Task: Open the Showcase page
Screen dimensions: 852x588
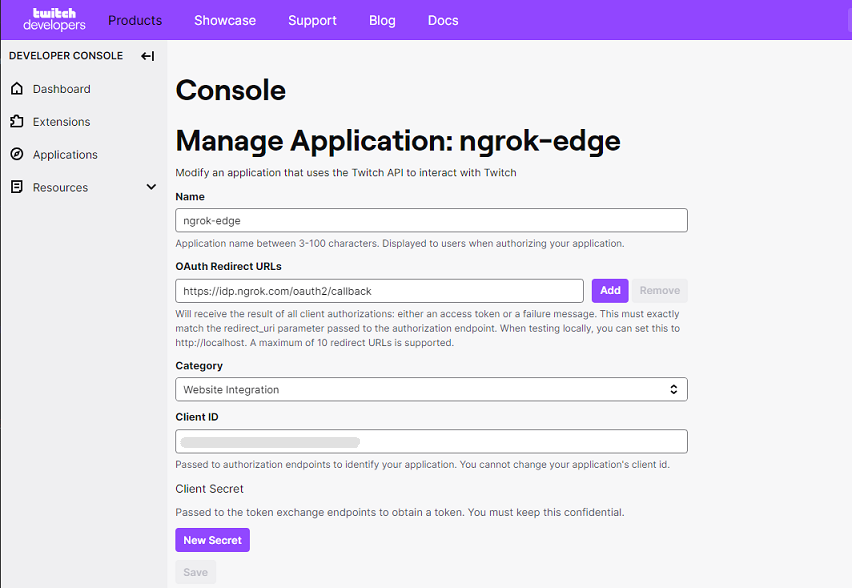Action: click(225, 20)
